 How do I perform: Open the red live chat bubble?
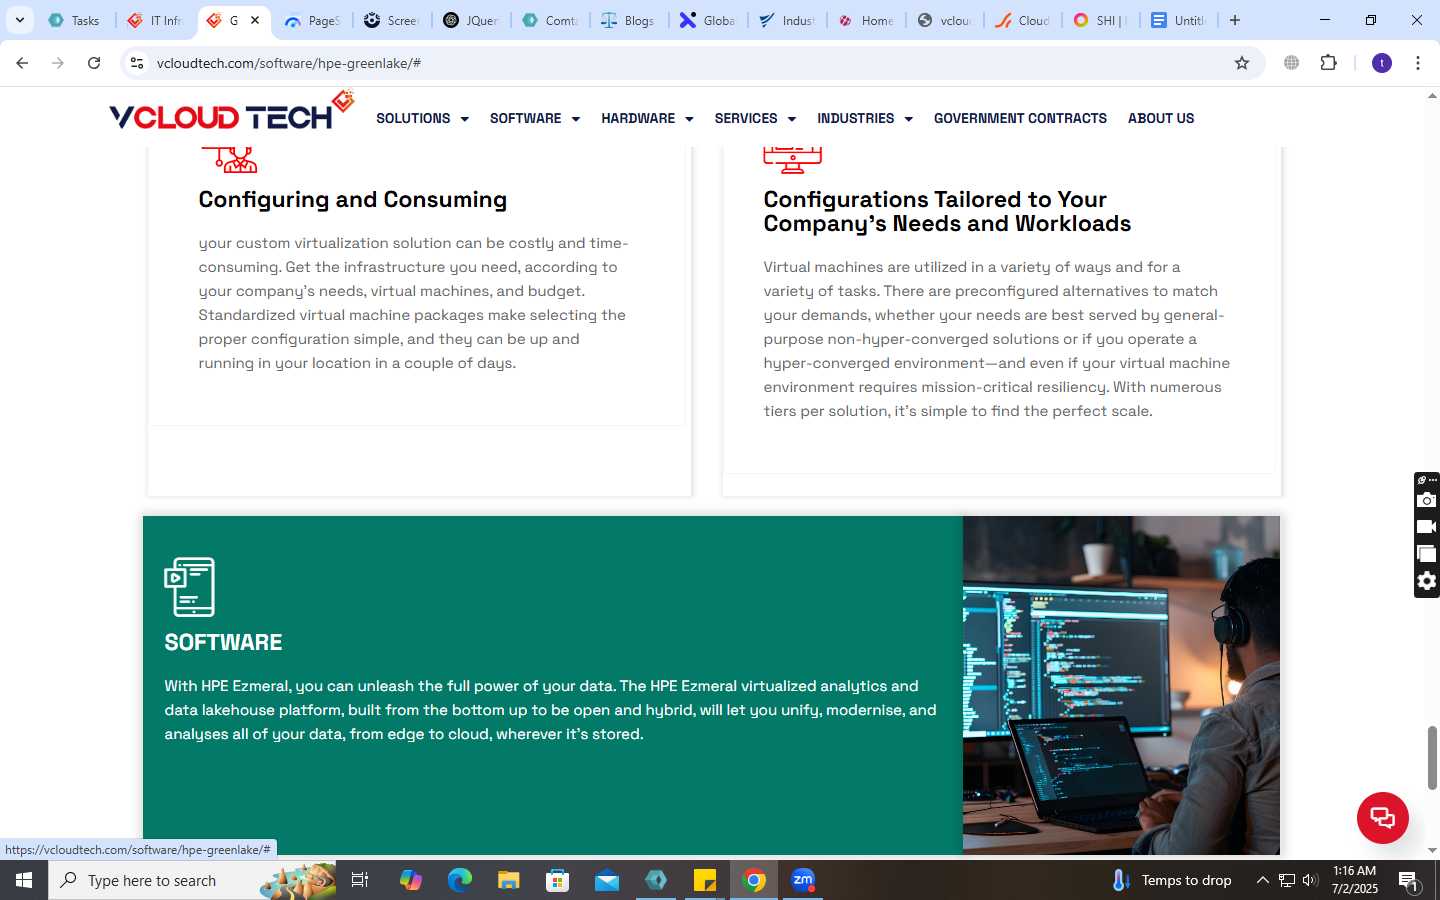coord(1382,817)
